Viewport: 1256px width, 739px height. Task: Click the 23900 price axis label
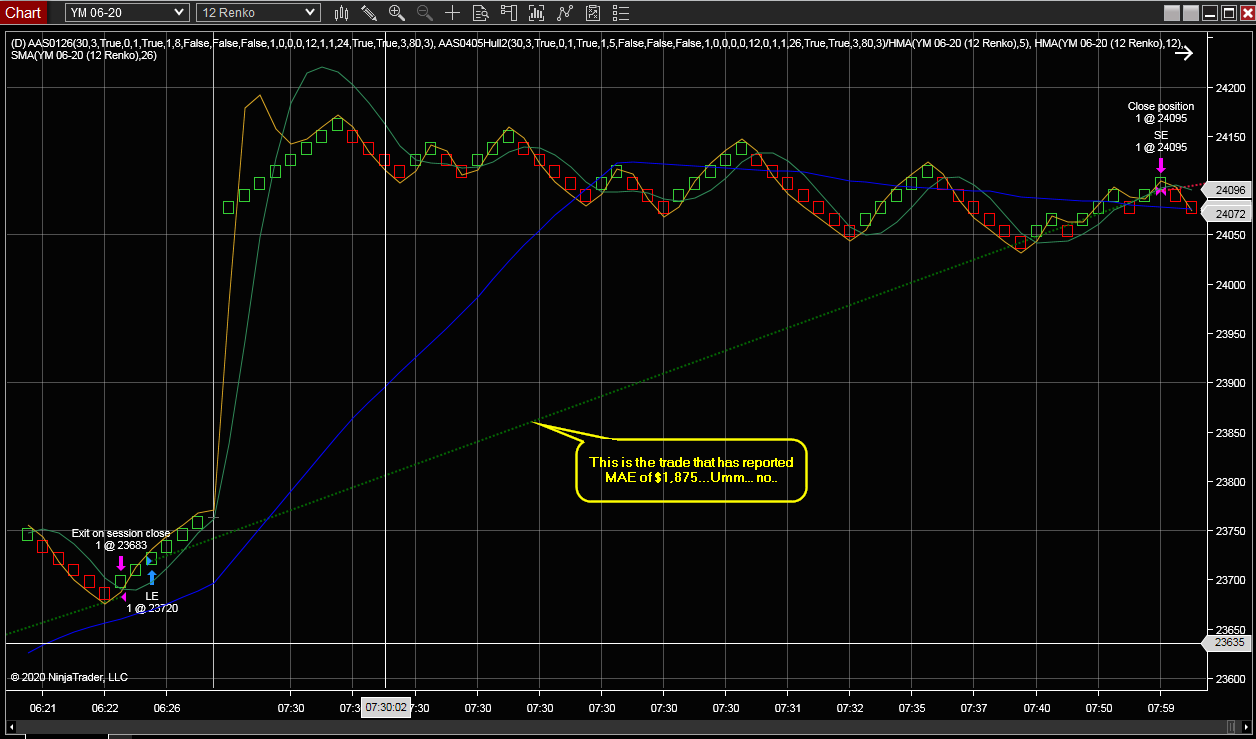click(x=1231, y=383)
